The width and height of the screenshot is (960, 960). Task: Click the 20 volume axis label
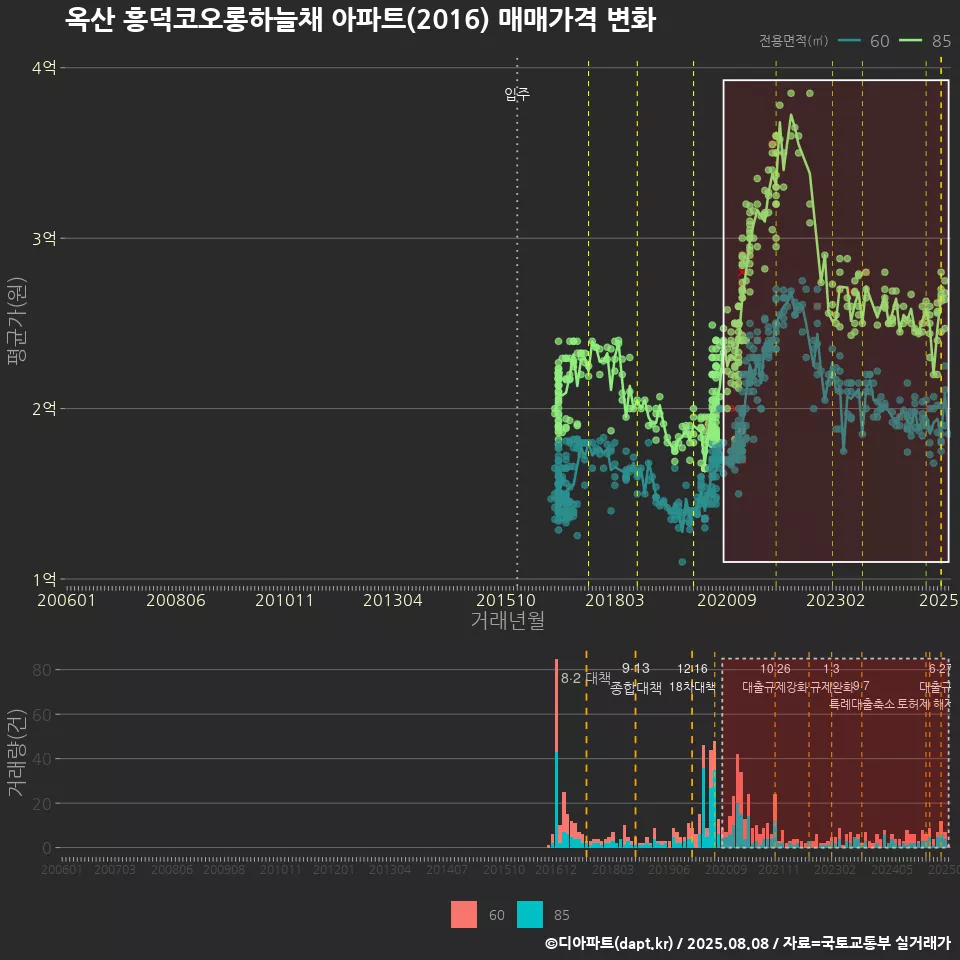tap(42, 803)
